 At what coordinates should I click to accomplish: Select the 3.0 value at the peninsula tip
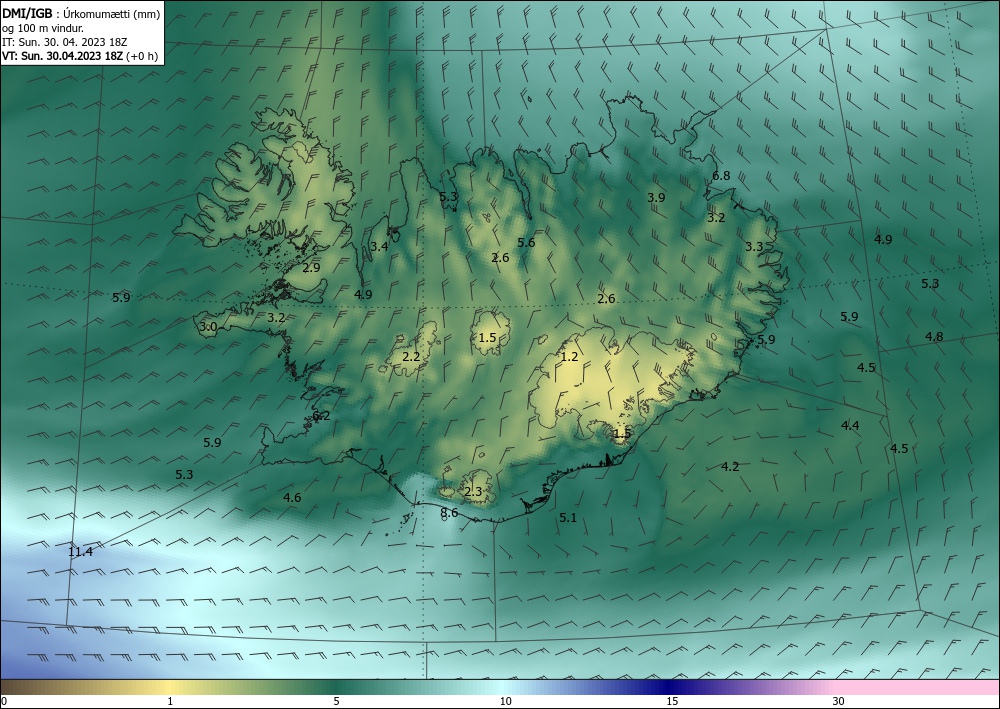tap(209, 327)
